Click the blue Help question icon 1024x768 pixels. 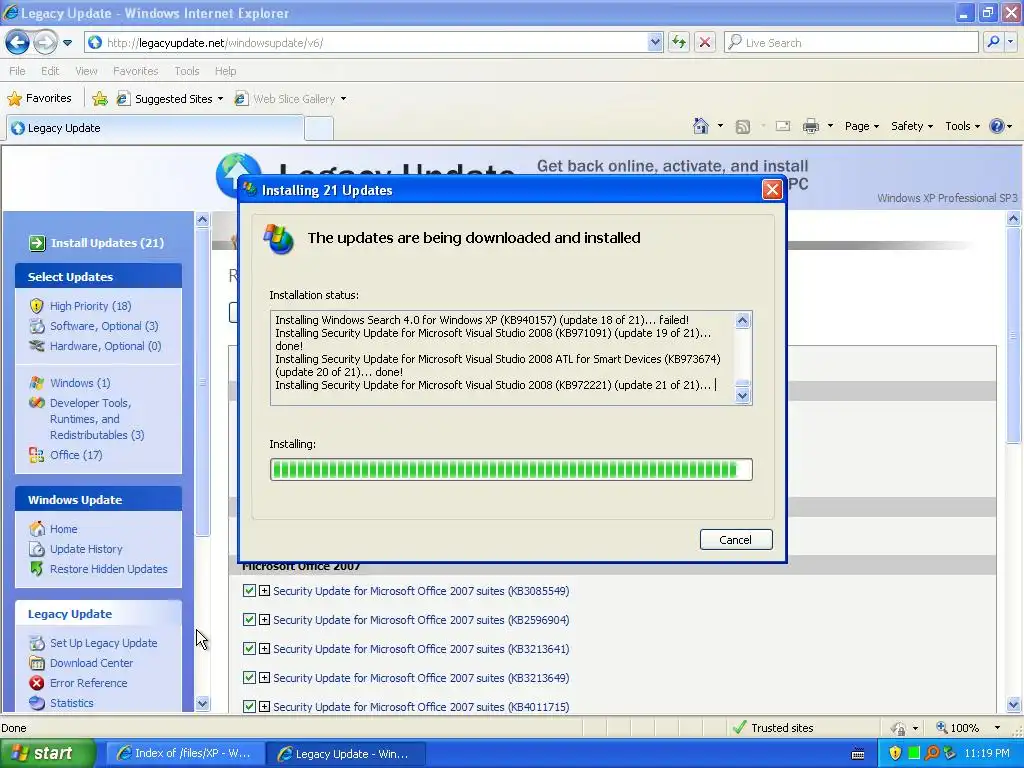[997, 126]
